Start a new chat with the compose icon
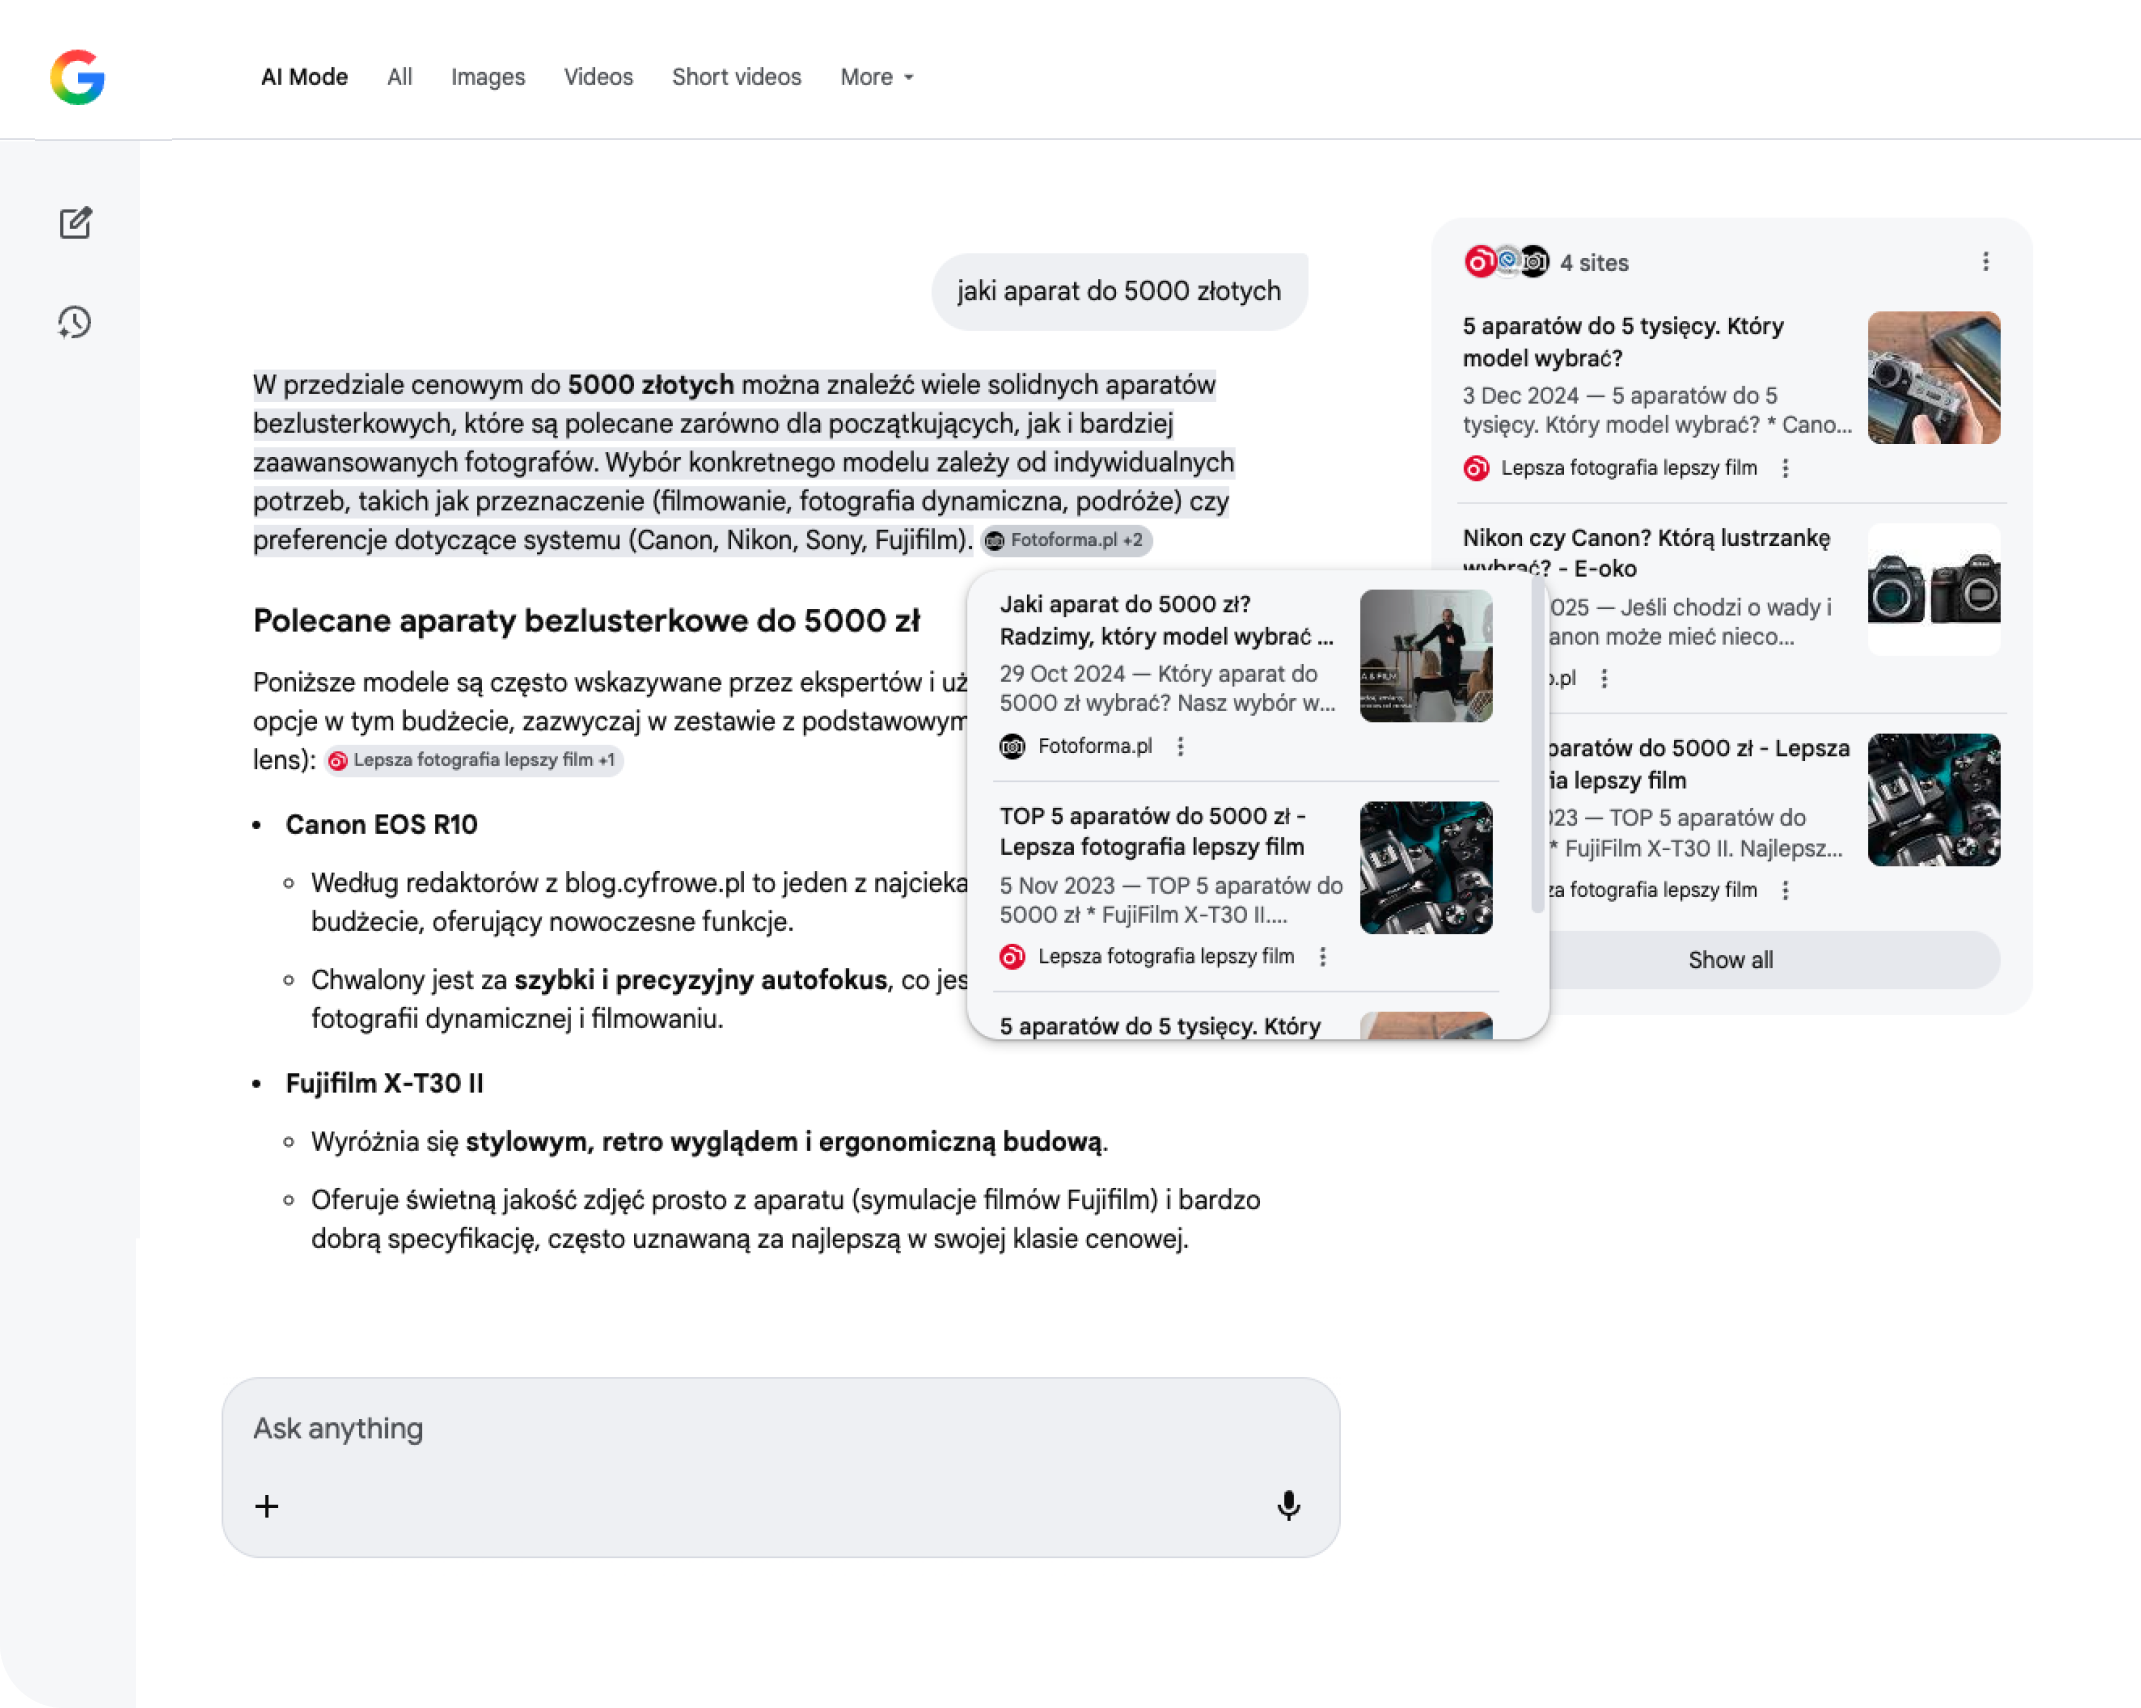2141x1708 pixels. point(75,223)
